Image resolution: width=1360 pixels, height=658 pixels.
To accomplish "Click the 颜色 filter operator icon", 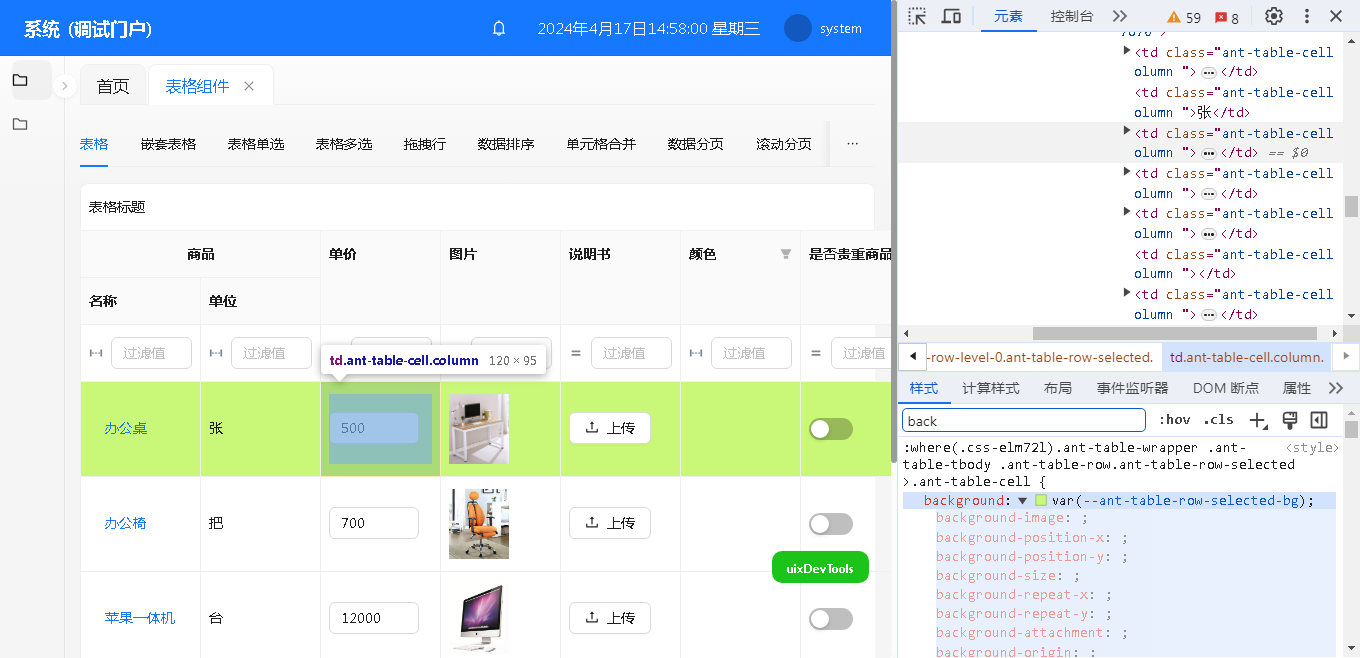I will coord(696,353).
